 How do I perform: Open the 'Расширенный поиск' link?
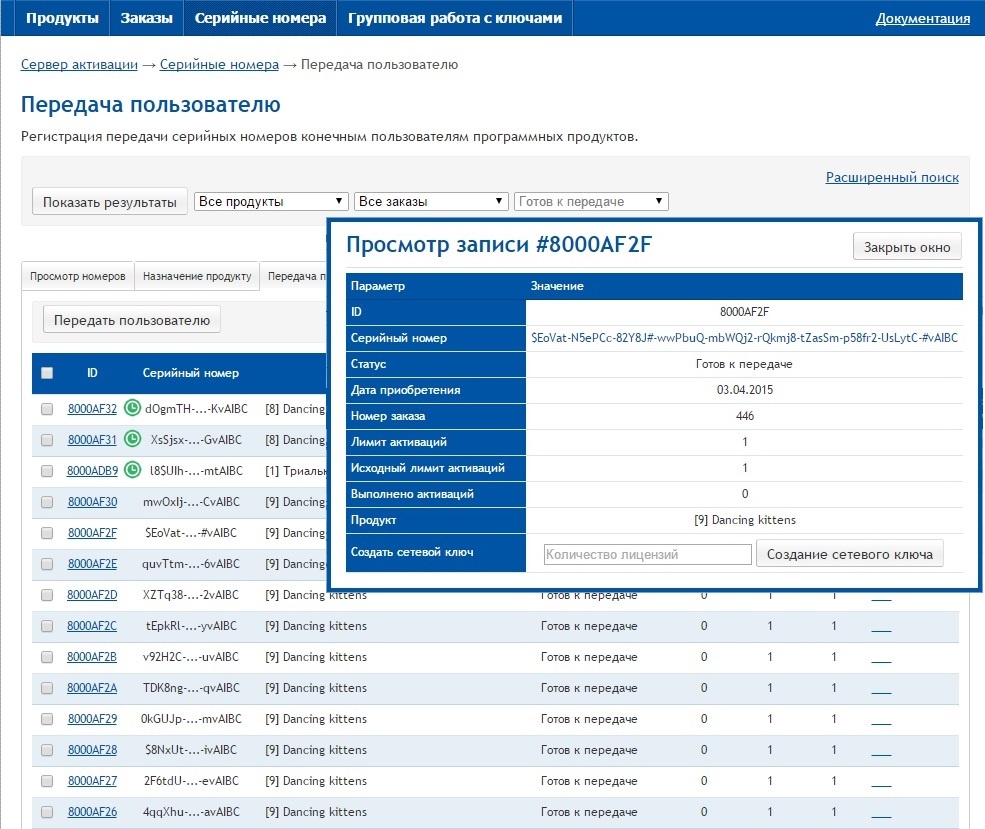pyautogui.click(x=892, y=177)
